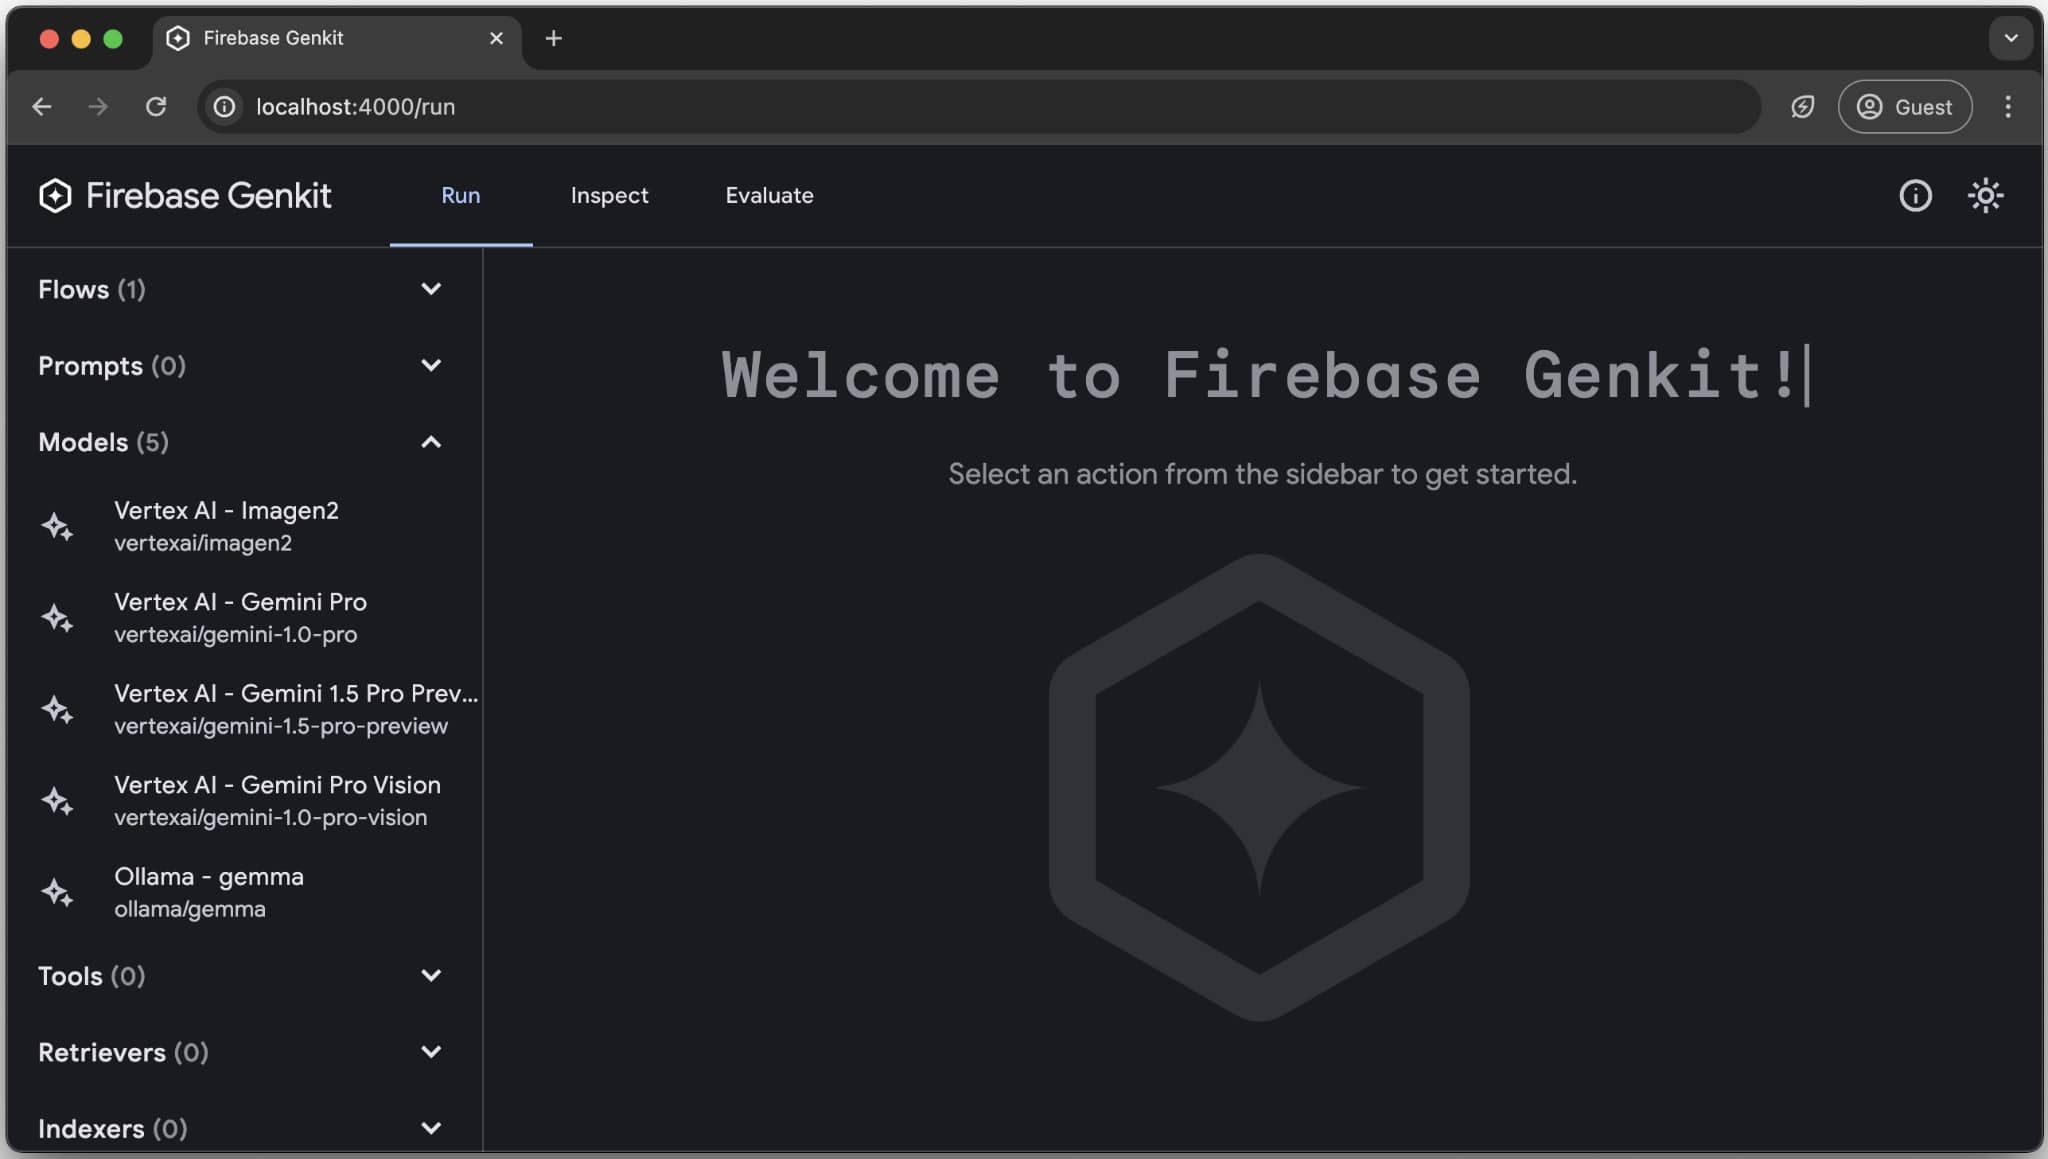Expand the Retrievers section chevron
The image size is (2048, 1159).
tap(431, 1052)
